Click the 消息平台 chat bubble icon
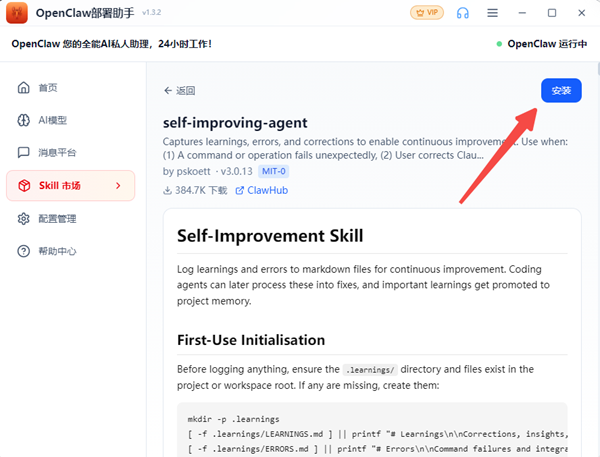This screenshot has height=457, width=600. [x=23, y=152]
